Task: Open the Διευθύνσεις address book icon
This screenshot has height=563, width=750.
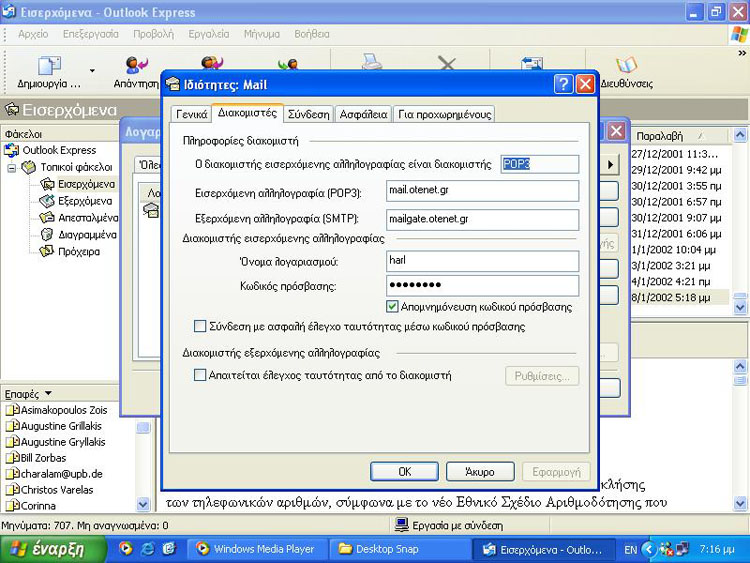Action: [626, 66]
